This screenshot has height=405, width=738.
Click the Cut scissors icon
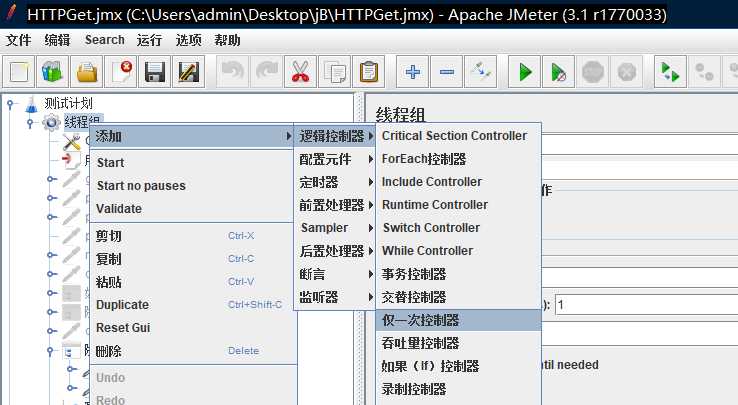pyautogui.click(x=300, y=72)
